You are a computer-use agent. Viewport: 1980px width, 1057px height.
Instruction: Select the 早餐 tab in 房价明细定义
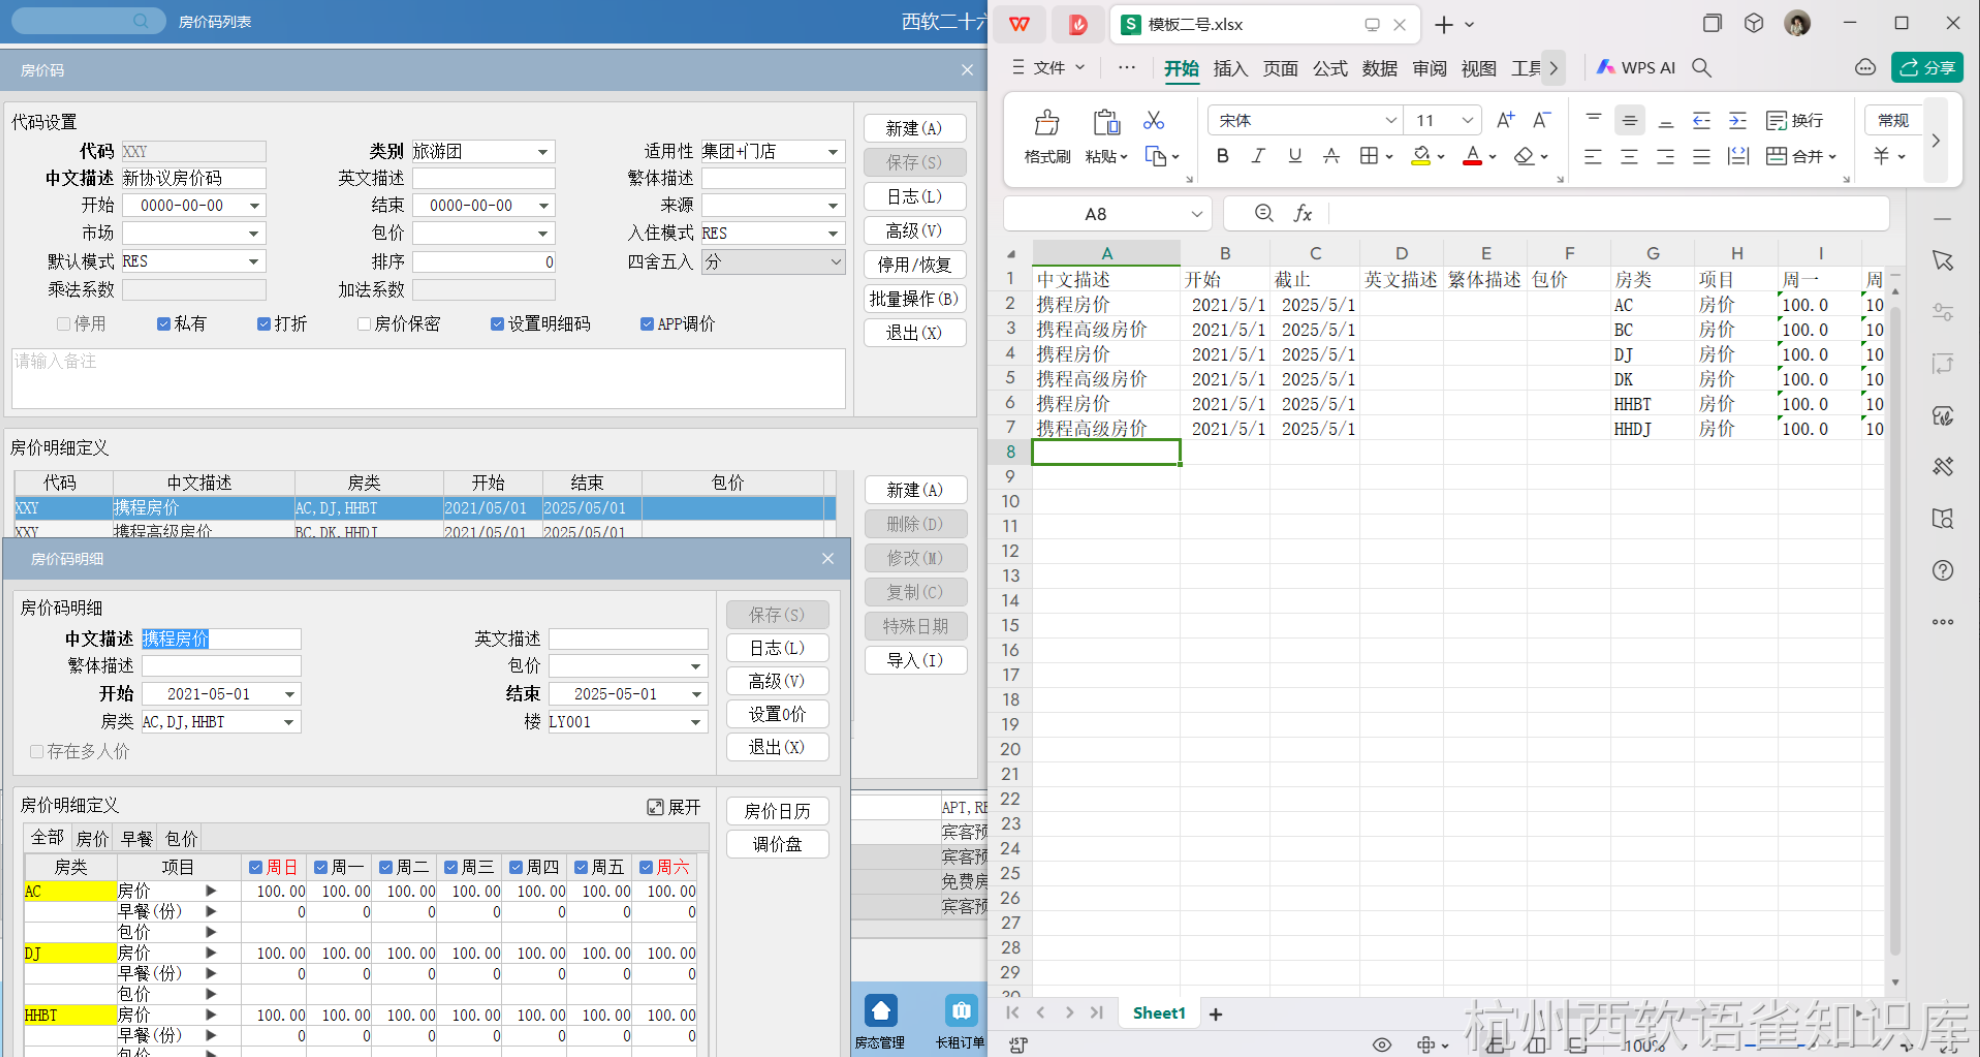pos(137,838)
